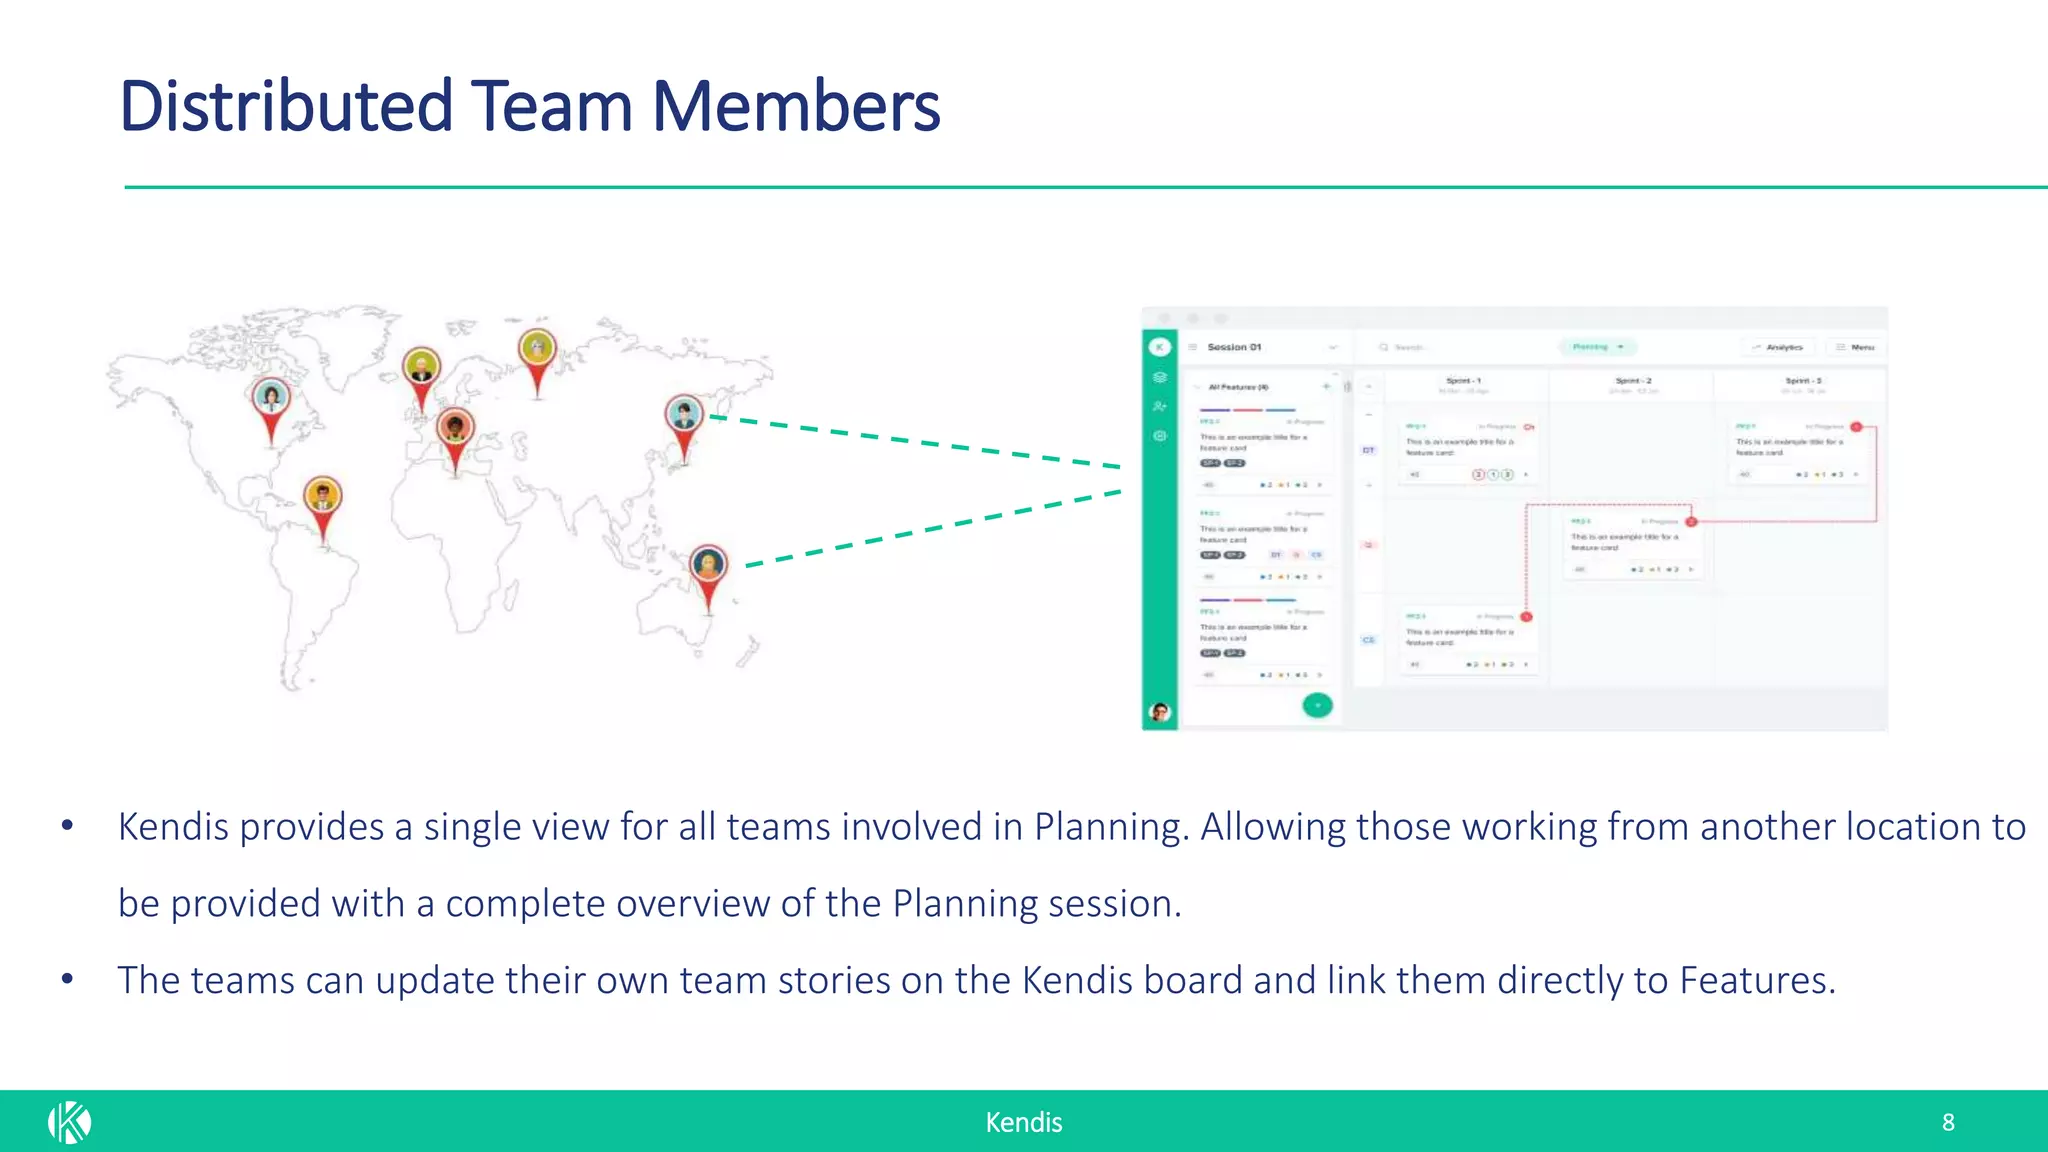The image size is (2048, 1152).
Task: Click the layers icon in green sidebar
Action: coord(1160,378)
